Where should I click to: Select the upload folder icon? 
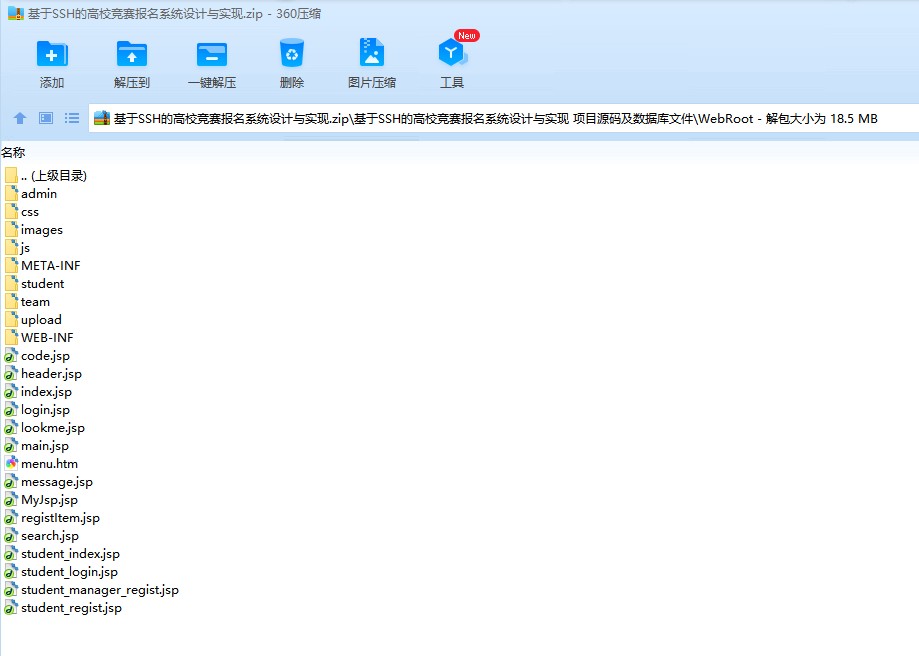click(11, 319)
